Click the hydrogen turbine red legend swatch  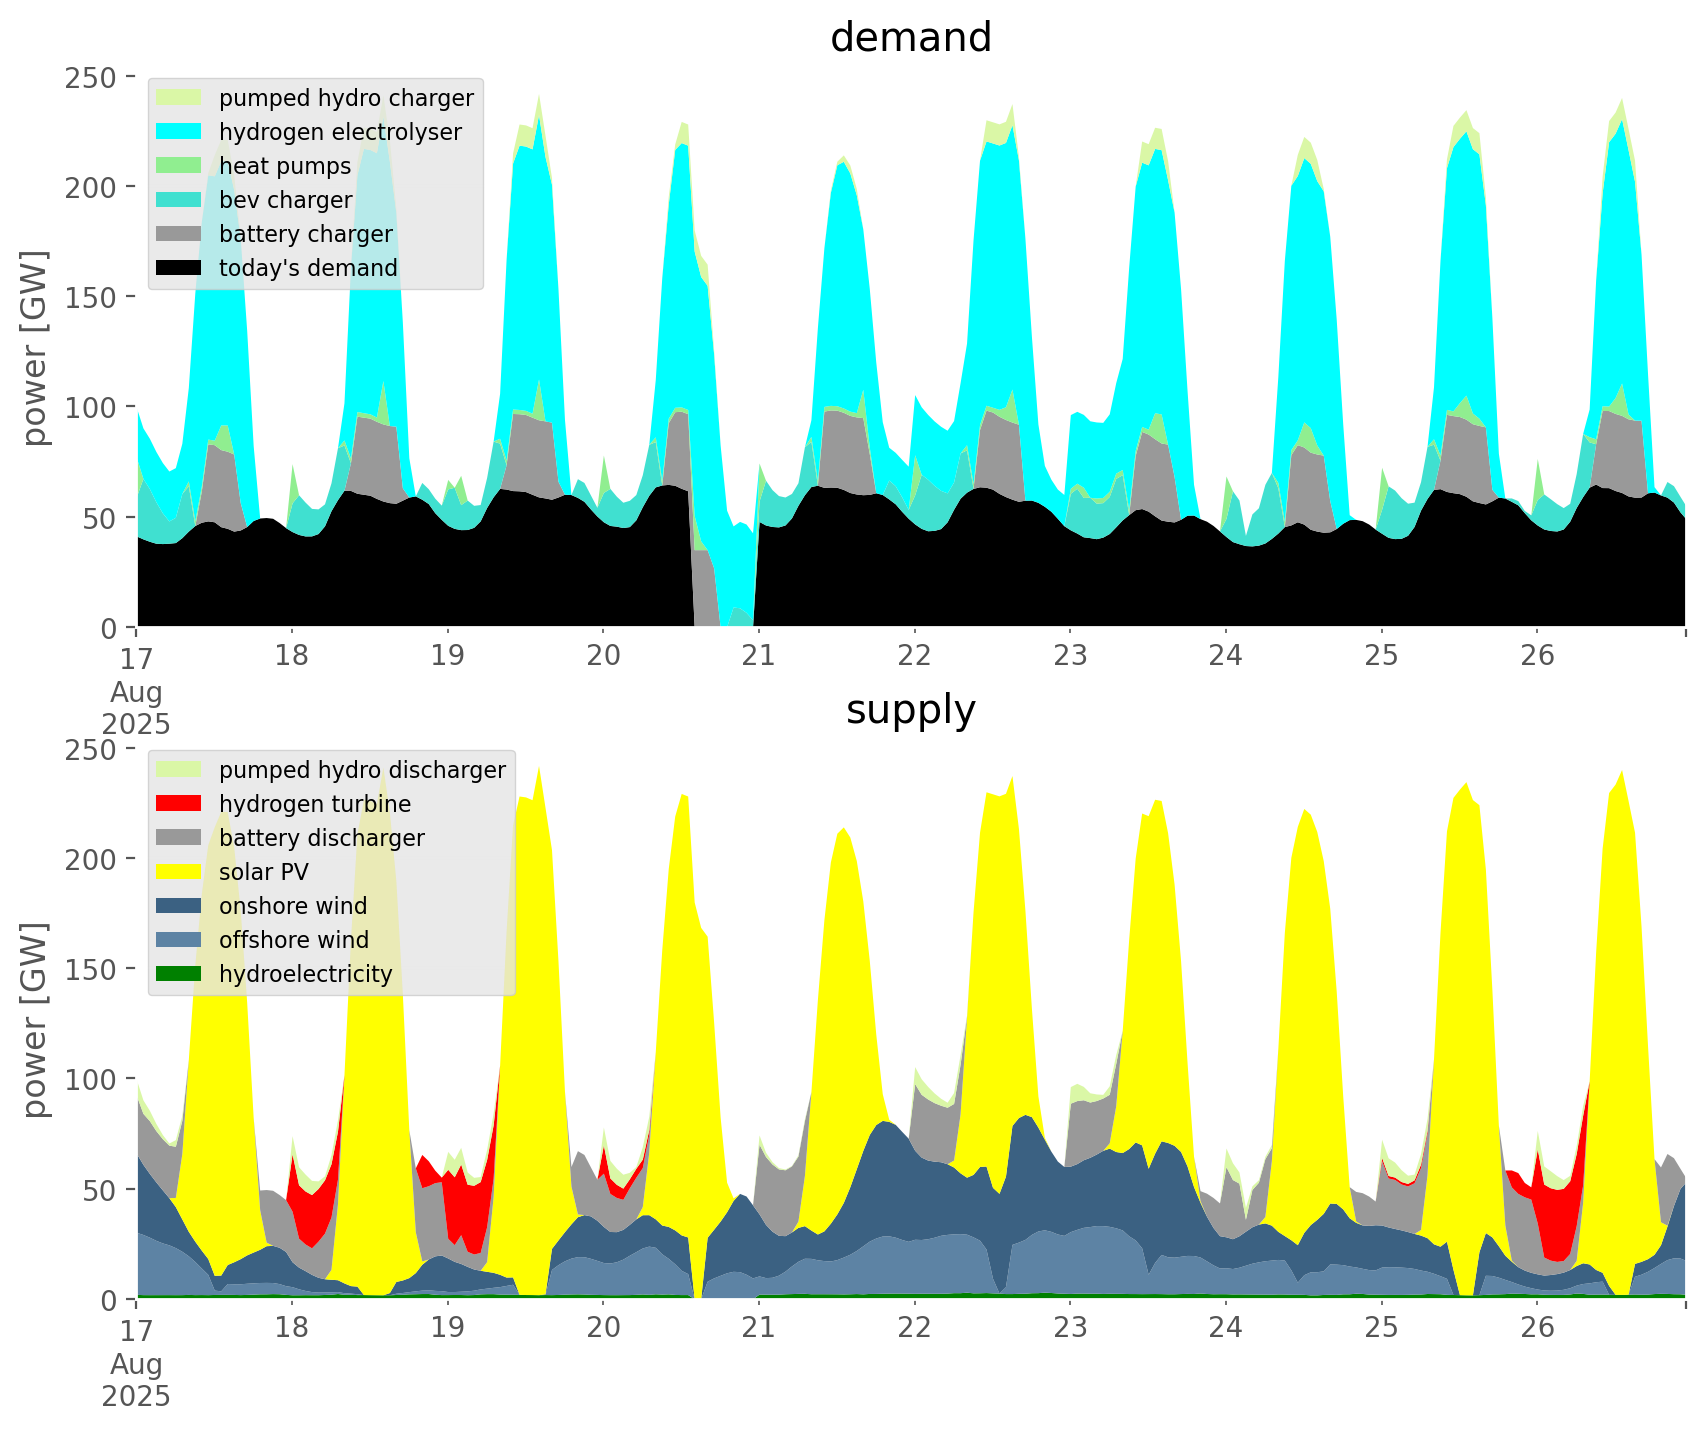180,804
